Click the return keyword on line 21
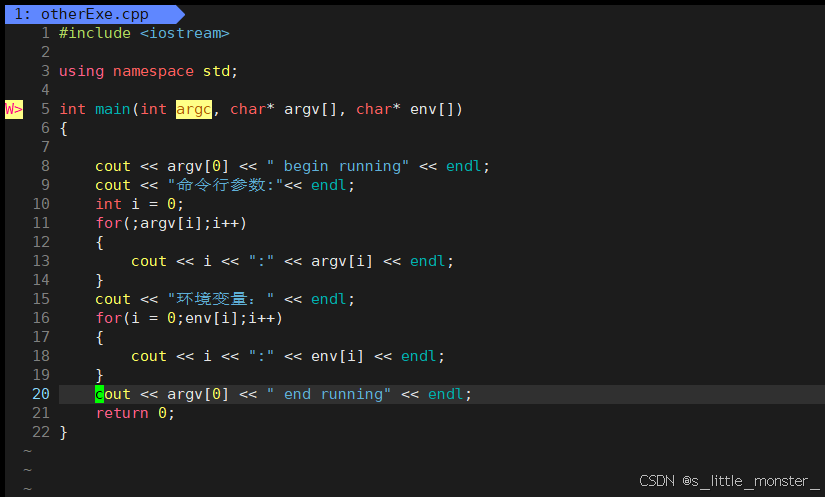This screenshot has width=825, height=497. (x=122, y=413)
